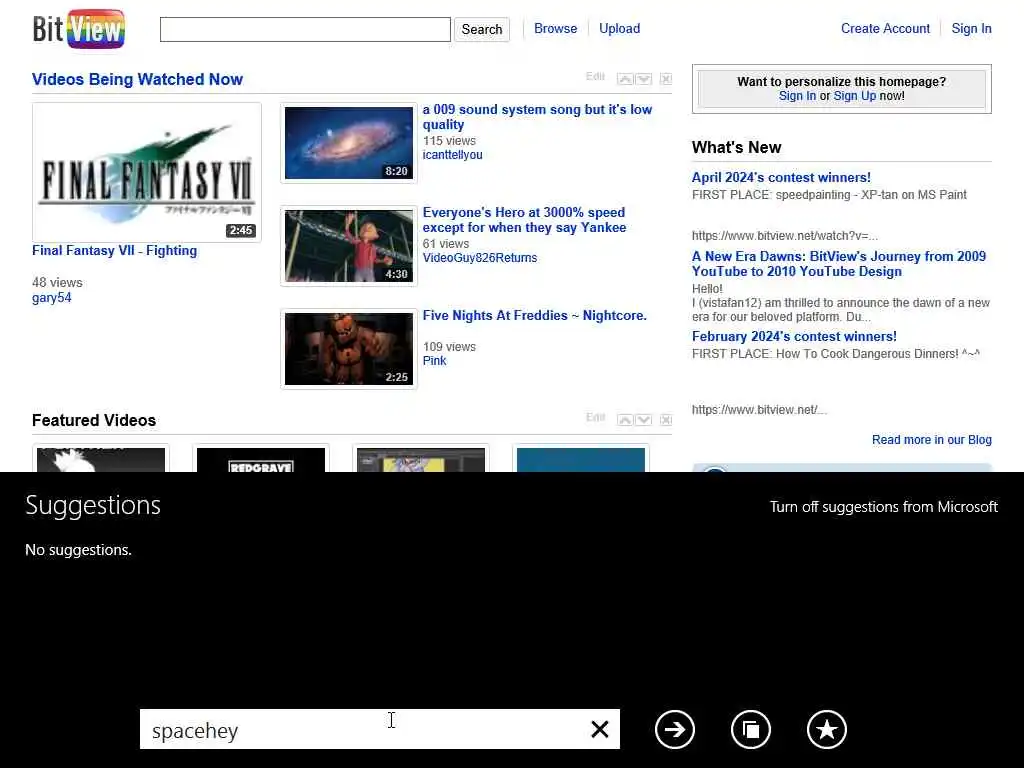The image size is (1024, 768).
Task: Click Edit in Videos Being Watched Now section
Action: pyautogui.click(x=595, y=76)
